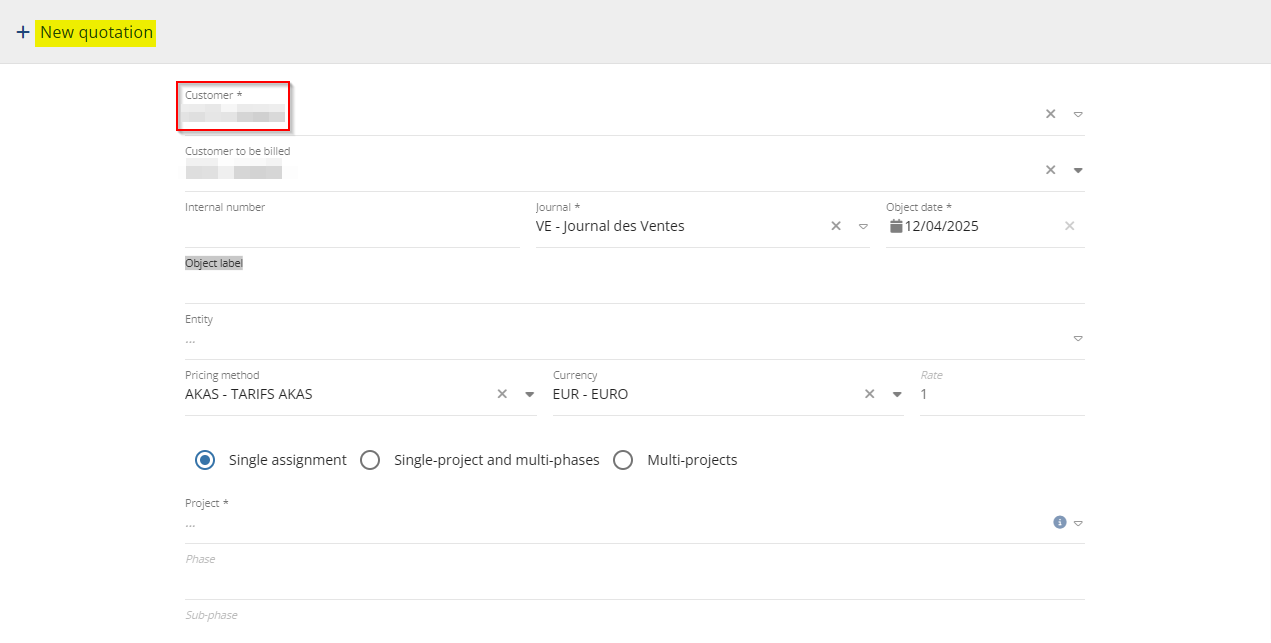The image size is (1271, 643).
Task: Clear the Object date value
Action: 1069,226
